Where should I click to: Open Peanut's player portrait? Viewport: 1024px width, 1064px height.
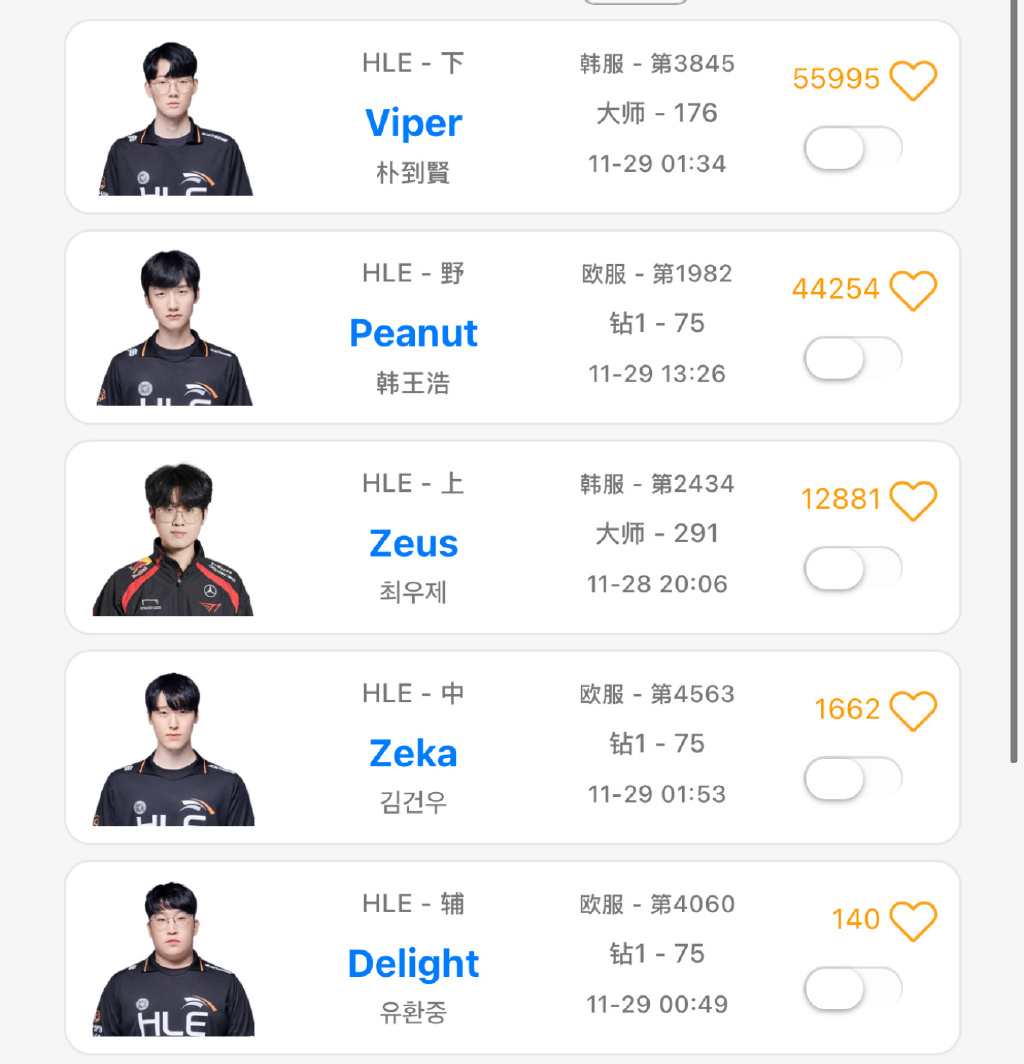pyautogui.click(x=174, y=330)
